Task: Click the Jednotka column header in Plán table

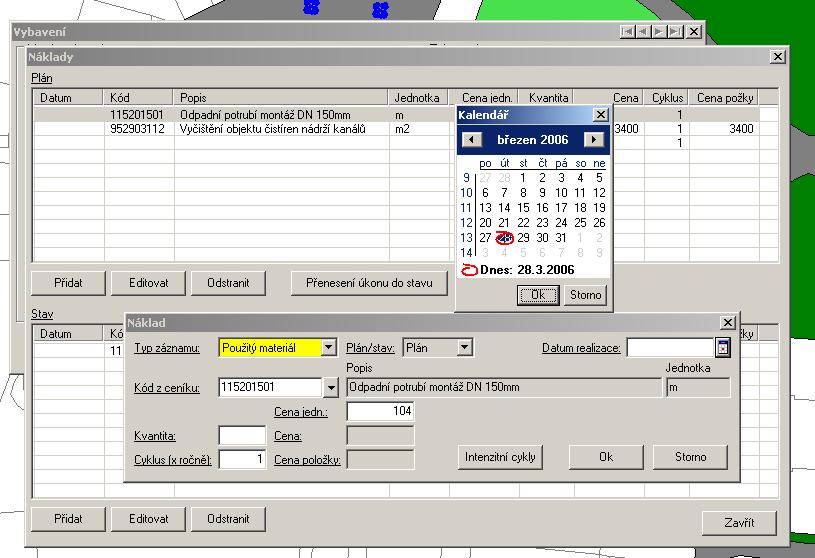Action: tap(419, 98)
